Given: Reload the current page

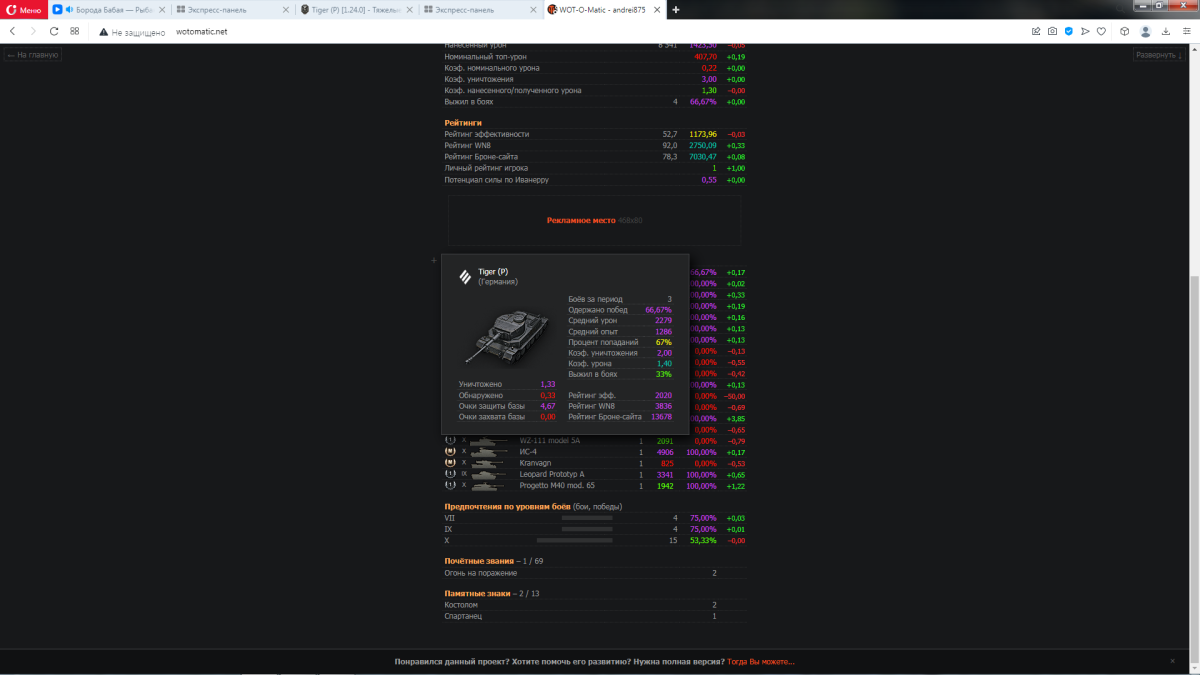Looking at the screenshot, I should (54, 31).
